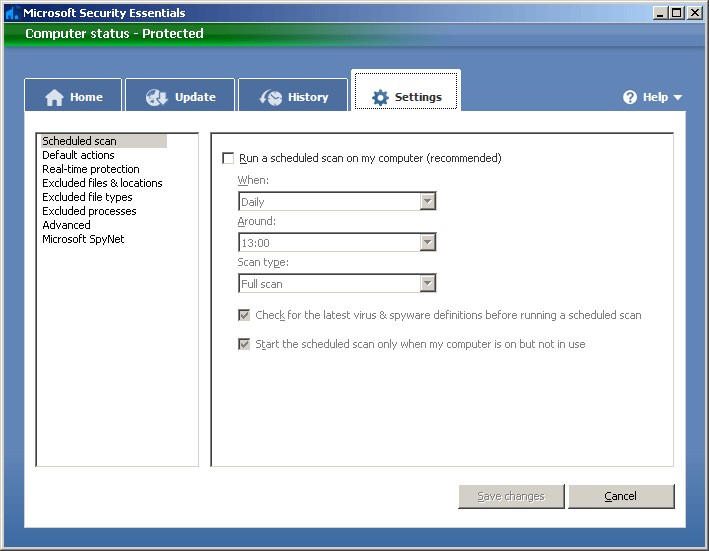Viewport: 709px width, 551px height.
Task: Switch to the Update tab
Action: coord(180,95)
